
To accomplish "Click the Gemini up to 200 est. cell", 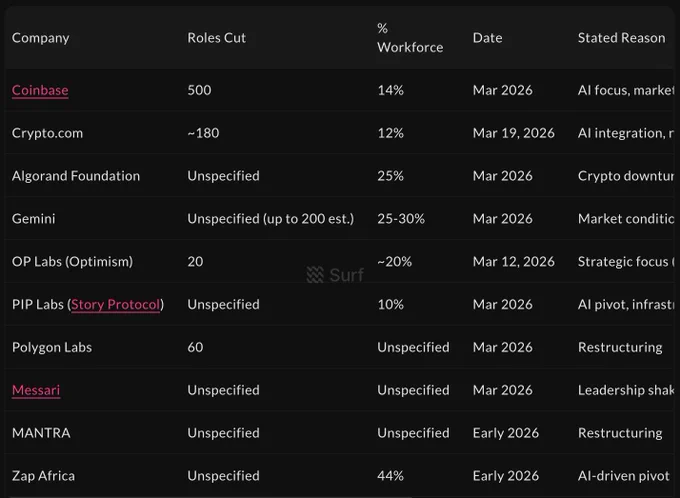I will click(x=271, y=219).
